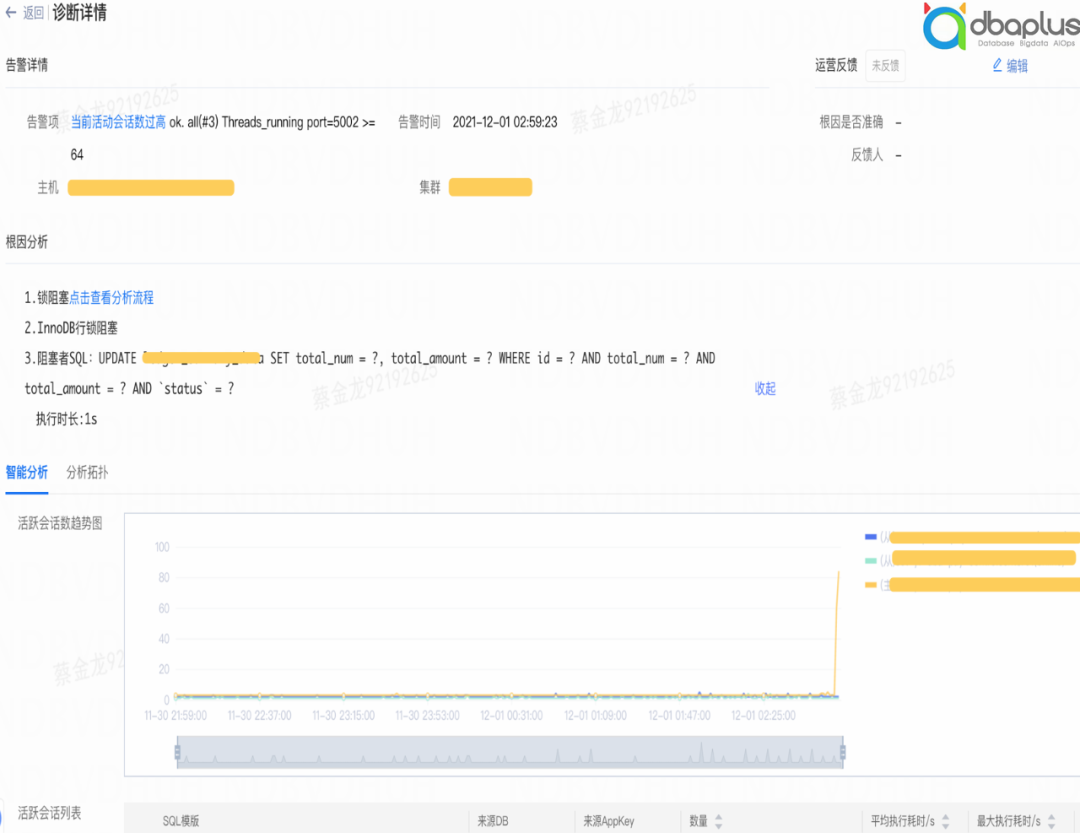Click the 返回 back text
This screenshot has width=1080, height=833.
(33, 13)
